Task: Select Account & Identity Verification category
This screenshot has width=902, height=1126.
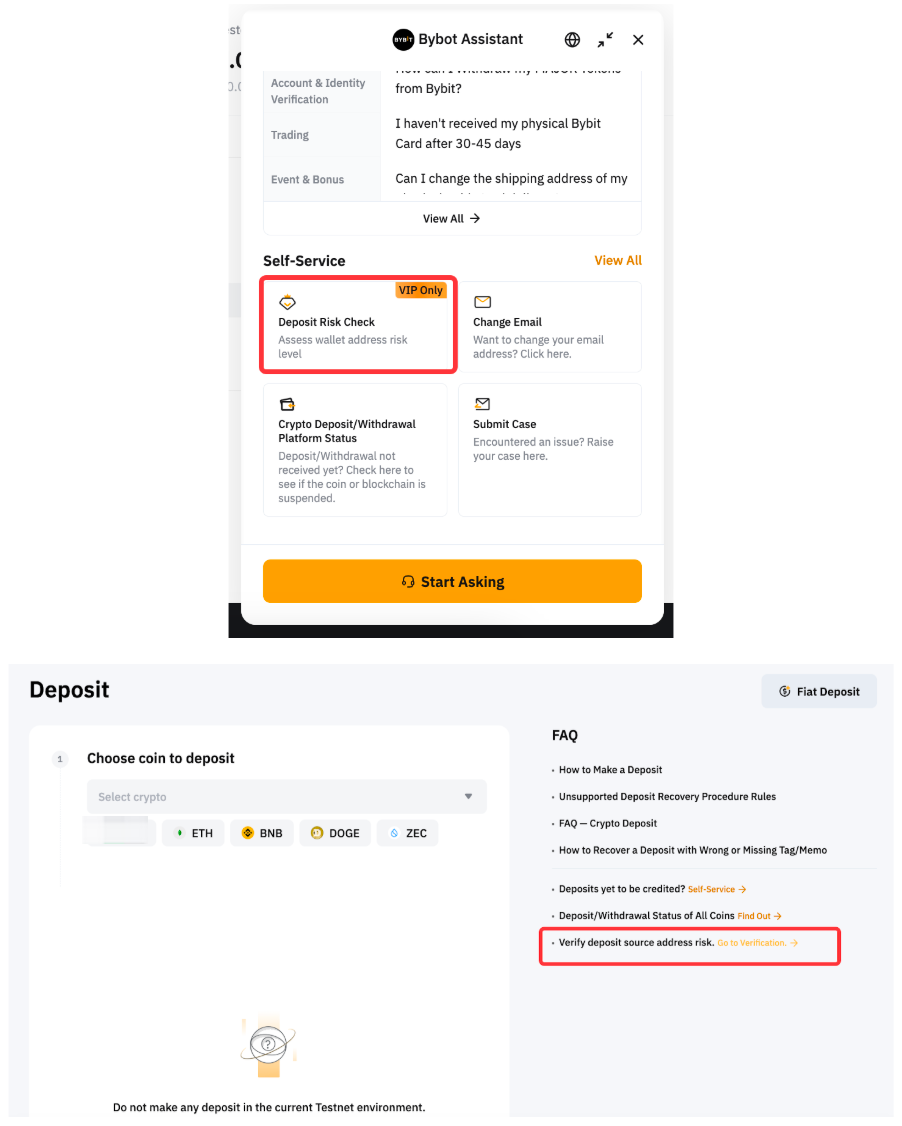Action: (318, 91)
